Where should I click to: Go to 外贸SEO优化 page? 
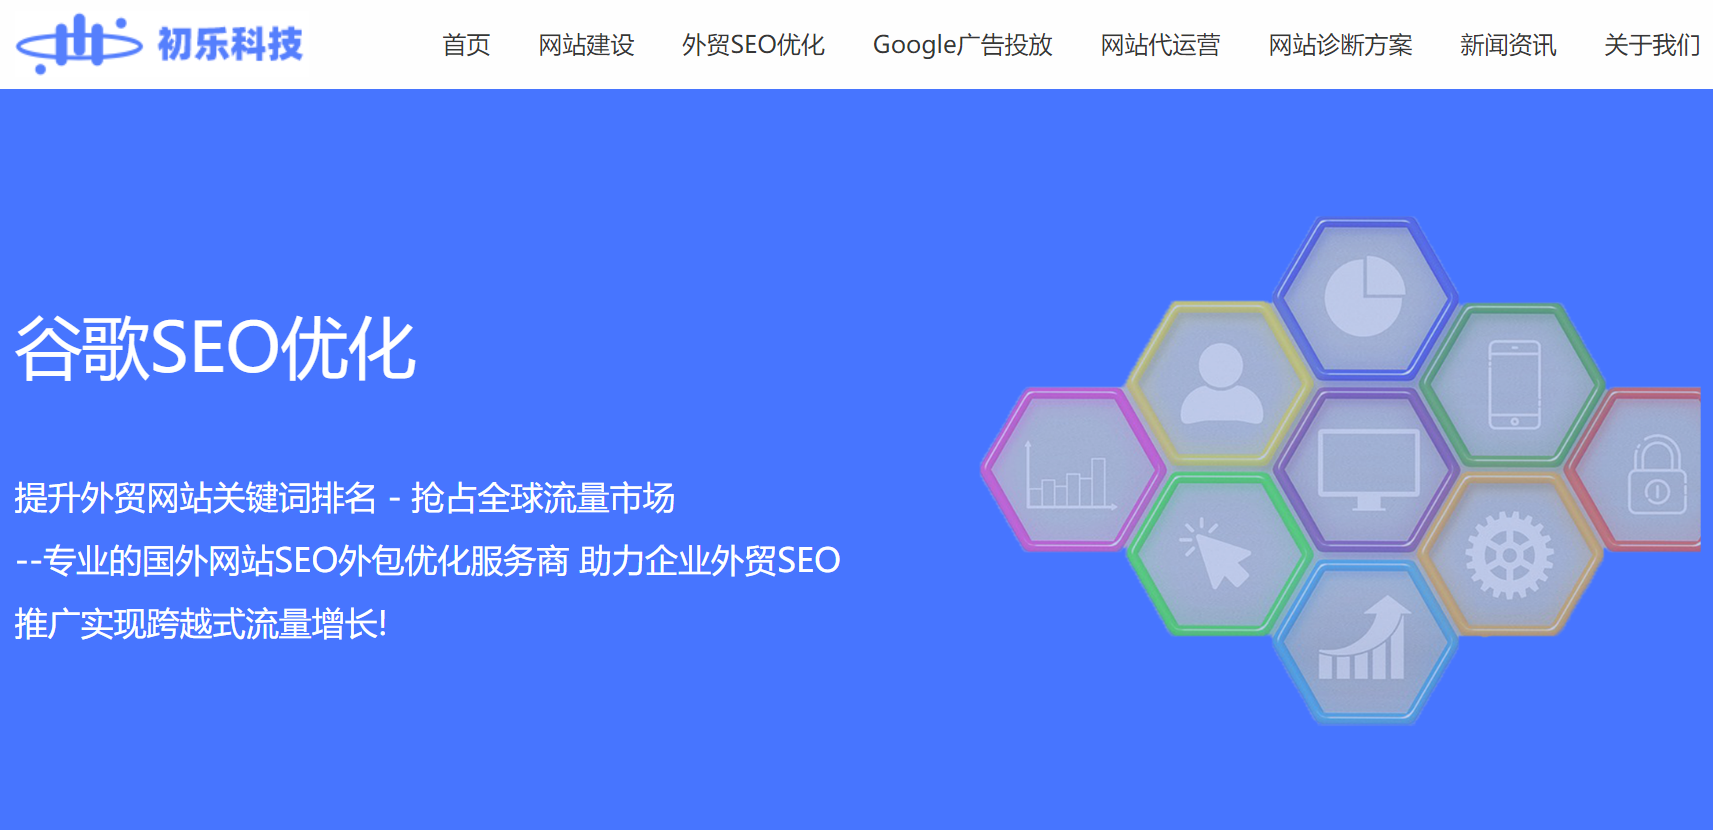pos(753,45)
